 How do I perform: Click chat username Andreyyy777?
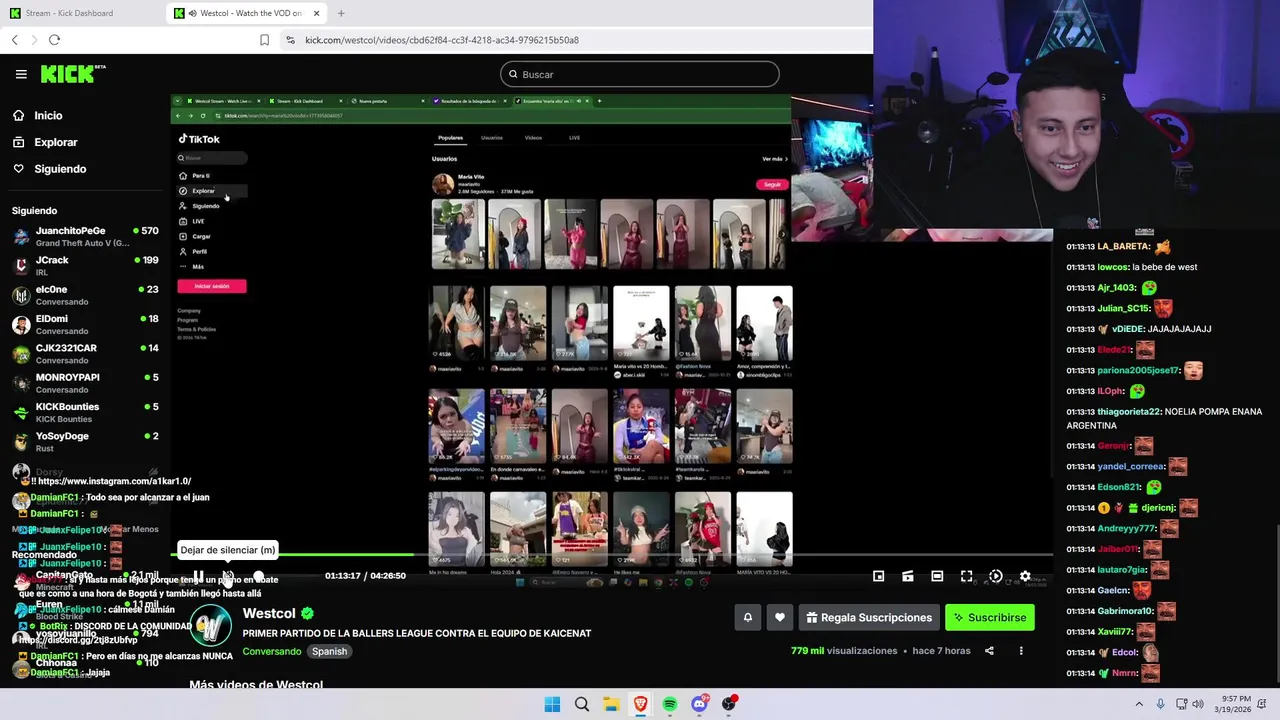[x=1126, y=528]
